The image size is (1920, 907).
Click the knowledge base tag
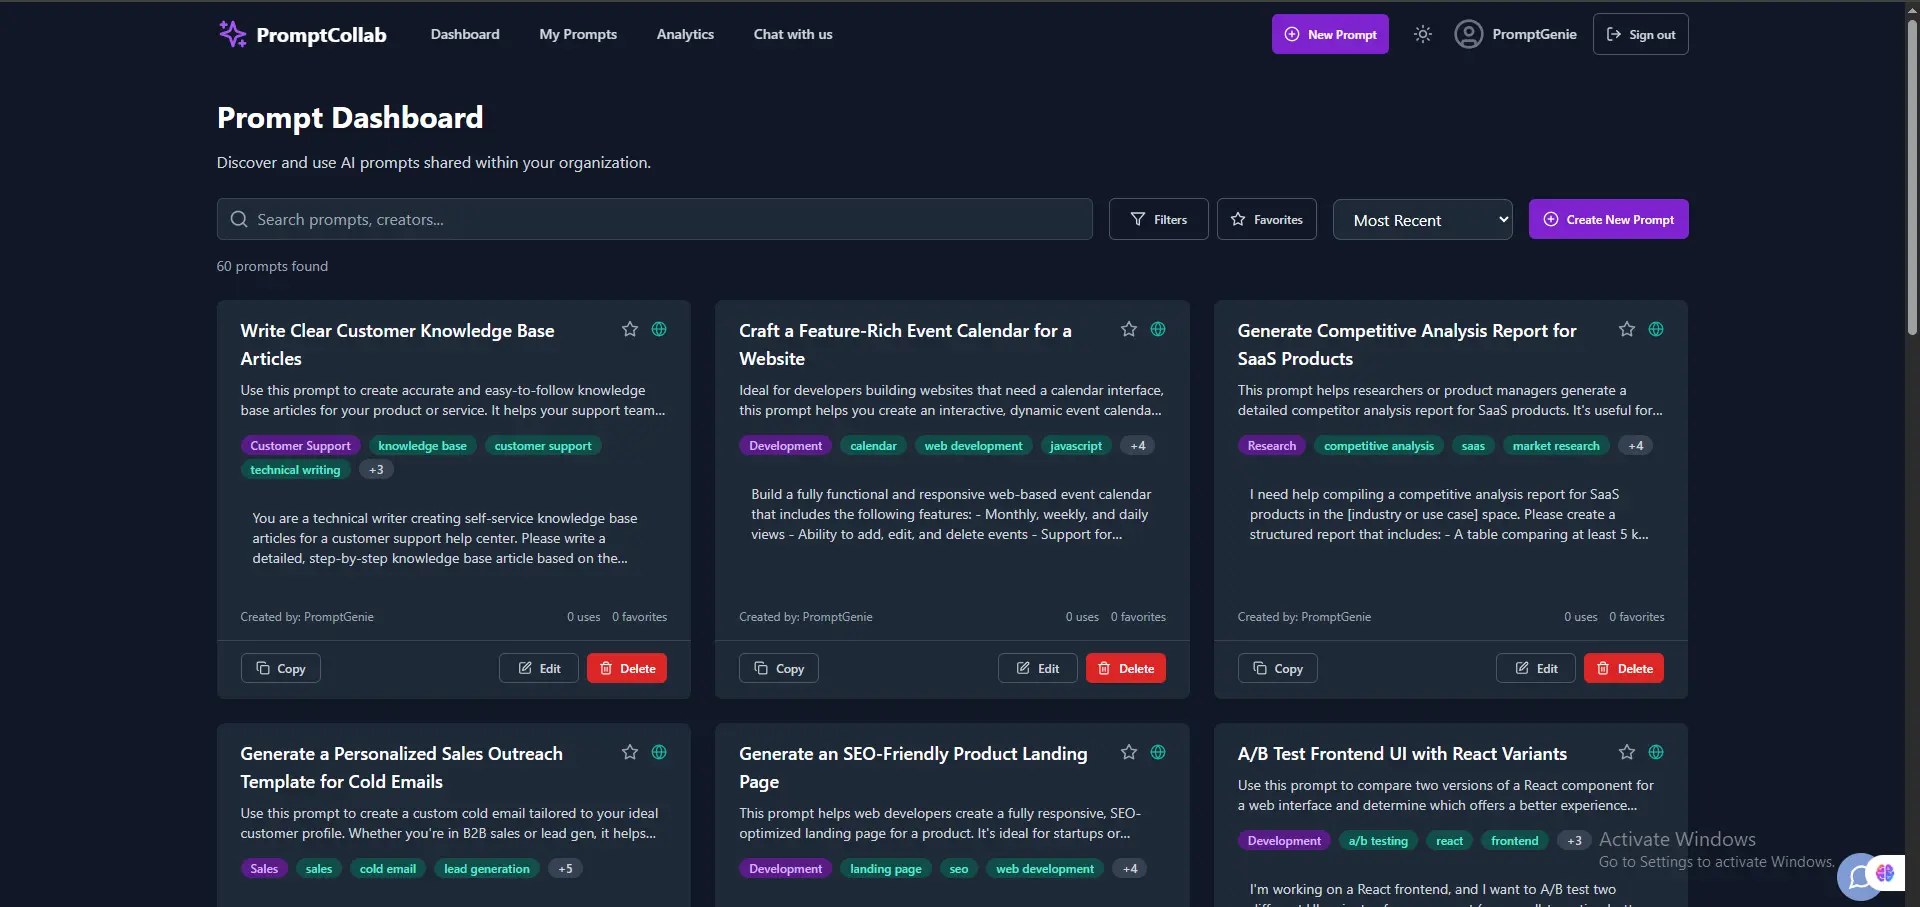pyautogui.click(x=422, y=446)
